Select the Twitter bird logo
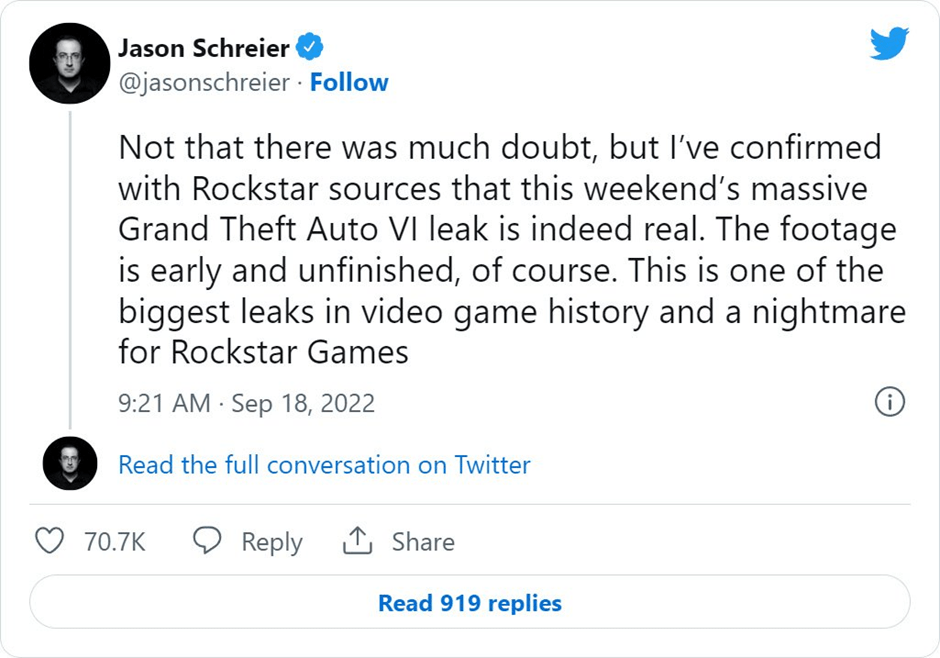Image resolution: width=940 pixels, height=658 pixels. click(x=888, y=44)
